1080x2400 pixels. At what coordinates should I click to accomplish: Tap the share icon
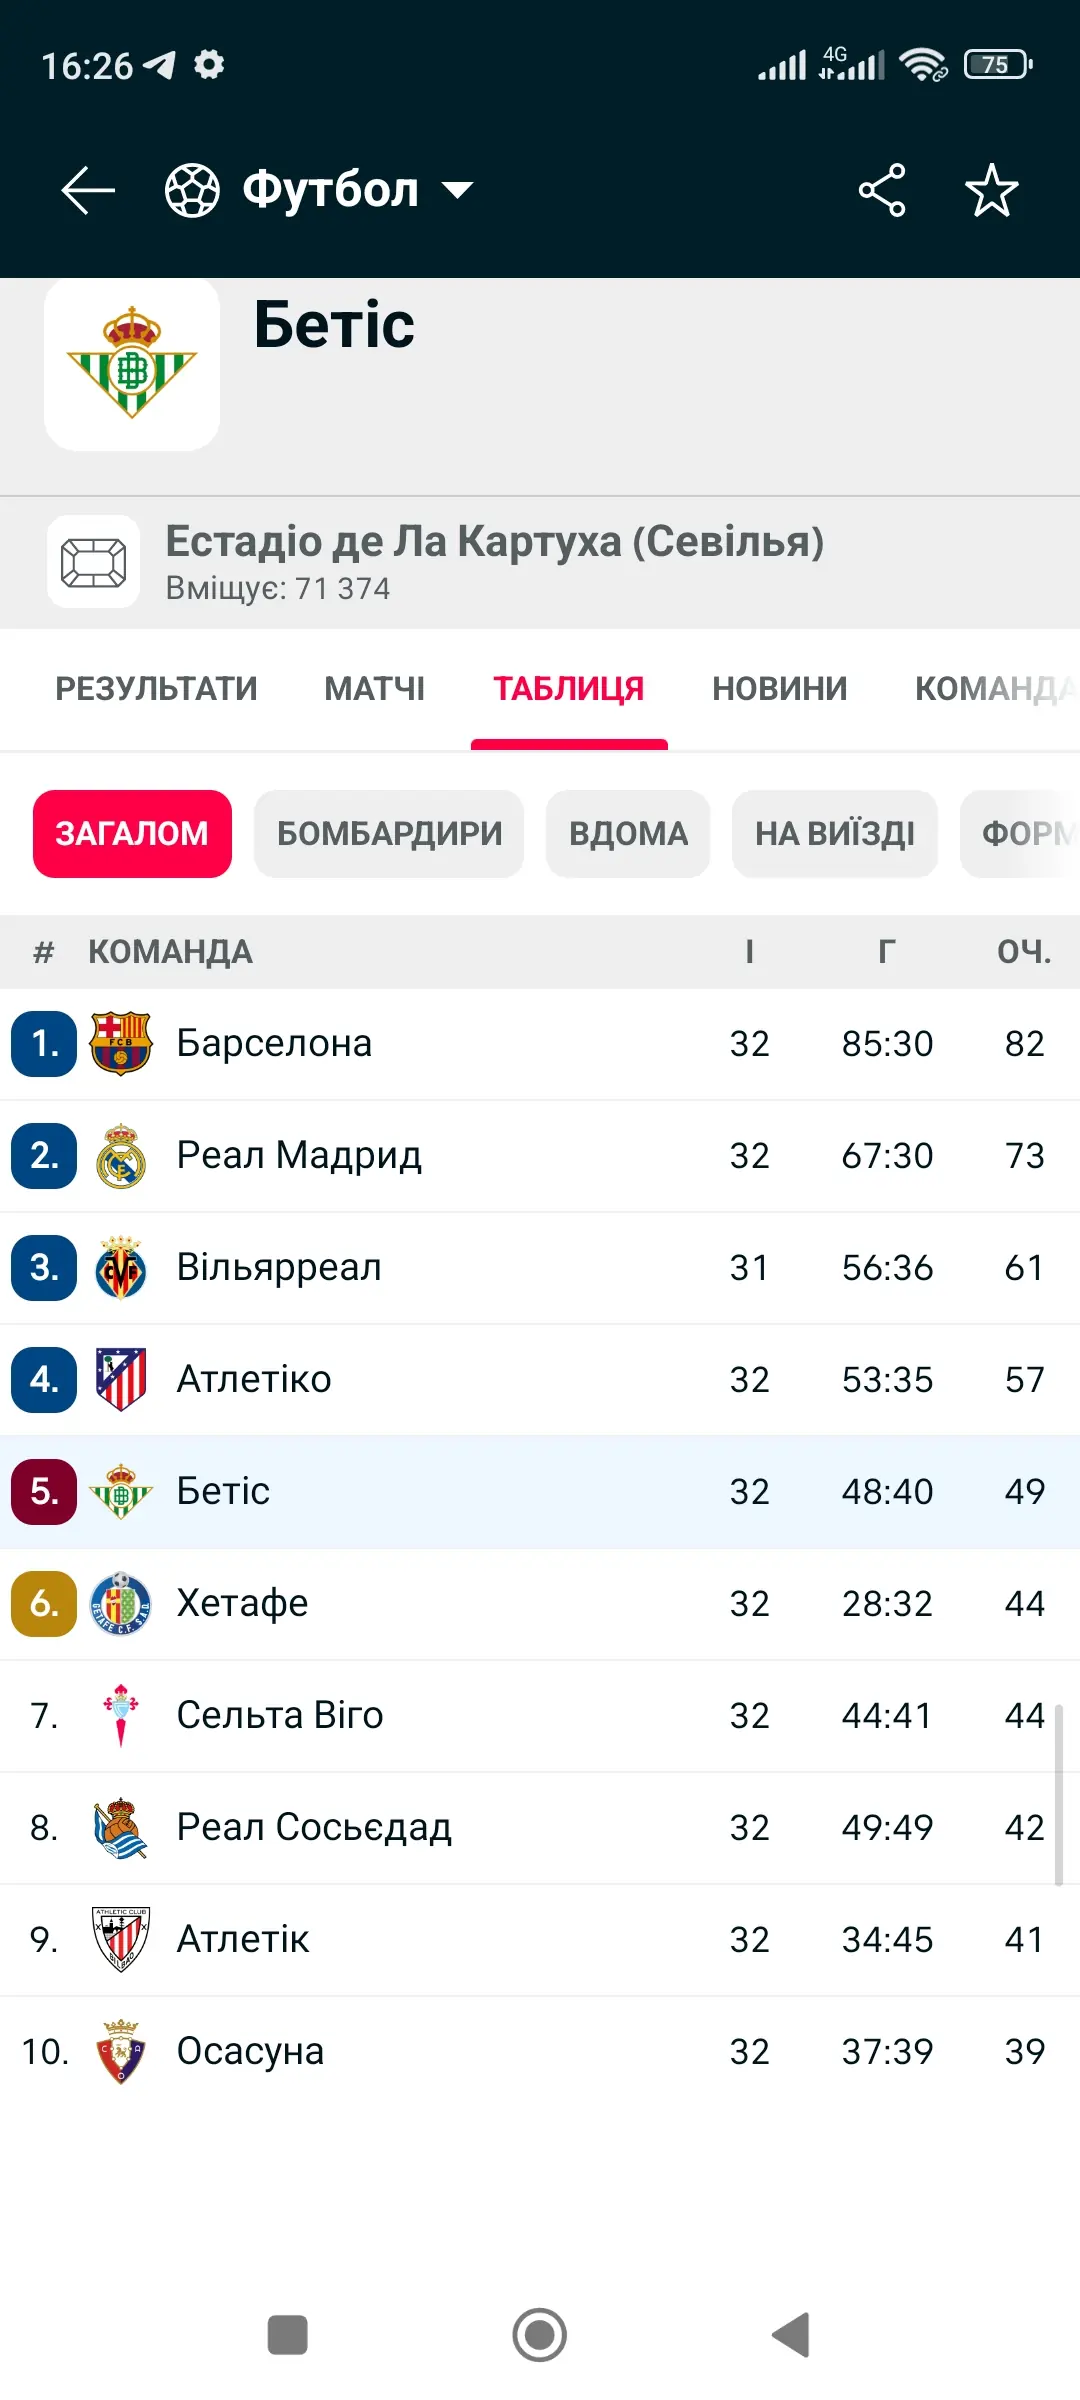[x=882, y=190]
